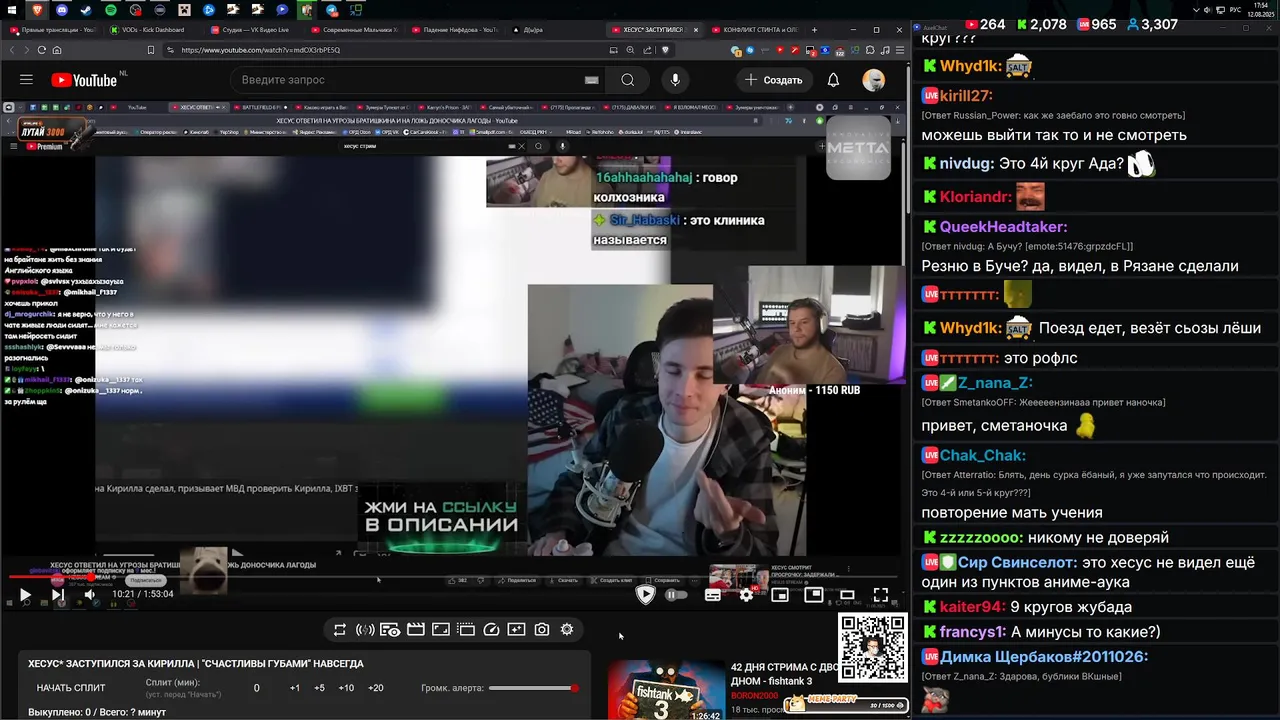The width and height of the screenshot is (1280, 720).
Task: Open the player settings gear
Action: (746, 595)
